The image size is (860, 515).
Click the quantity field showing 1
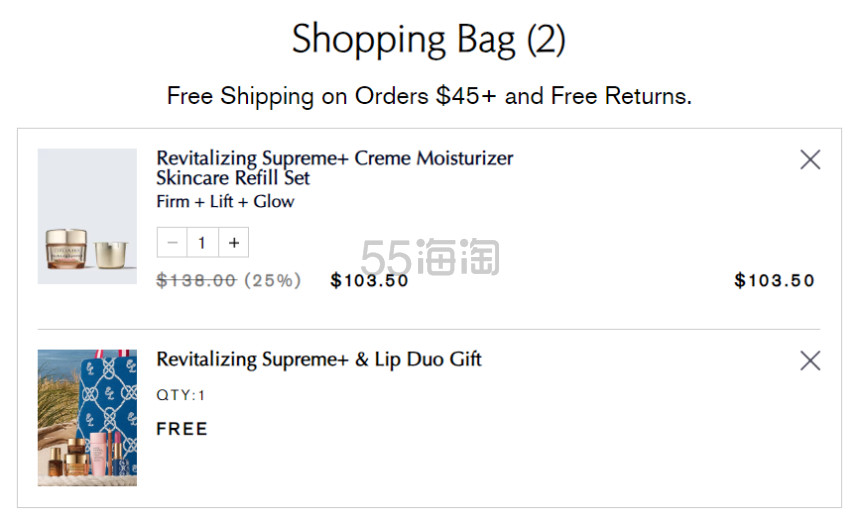[202, 242]
